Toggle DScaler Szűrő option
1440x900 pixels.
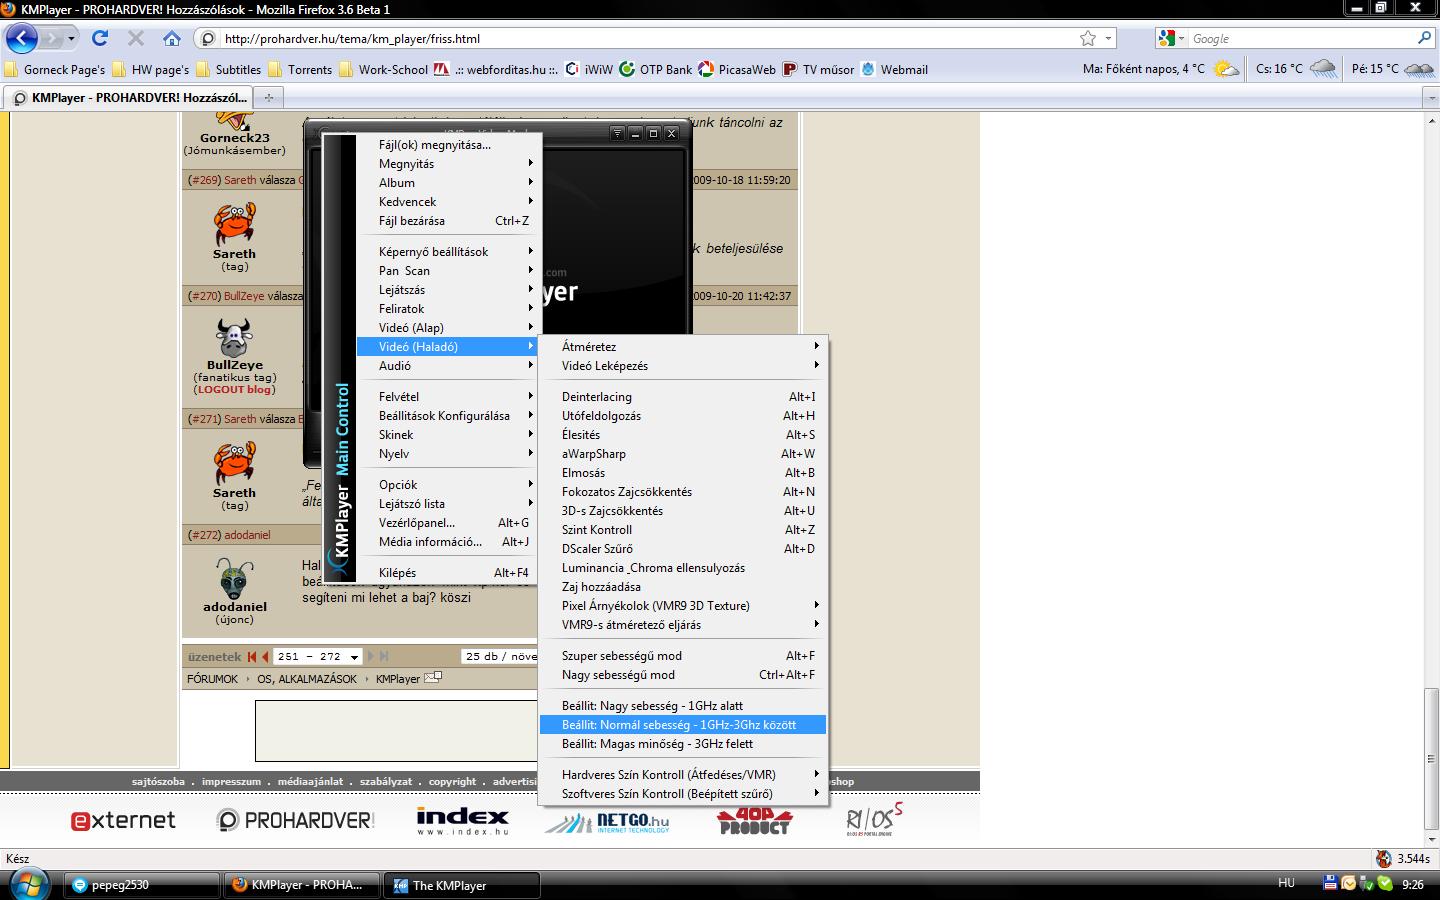pyautogui.click(x=683, y=549)
